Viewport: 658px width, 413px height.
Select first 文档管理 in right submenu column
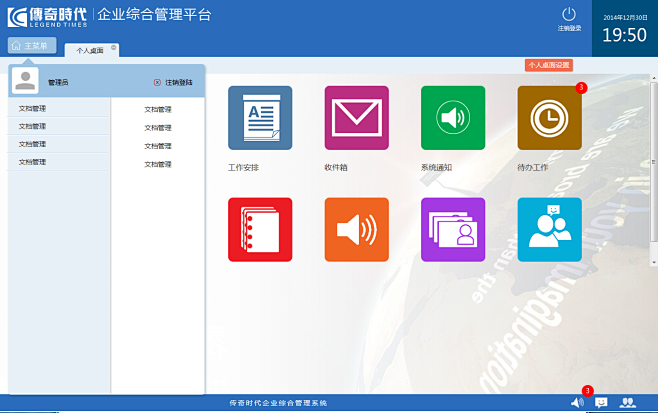point(158,110)
